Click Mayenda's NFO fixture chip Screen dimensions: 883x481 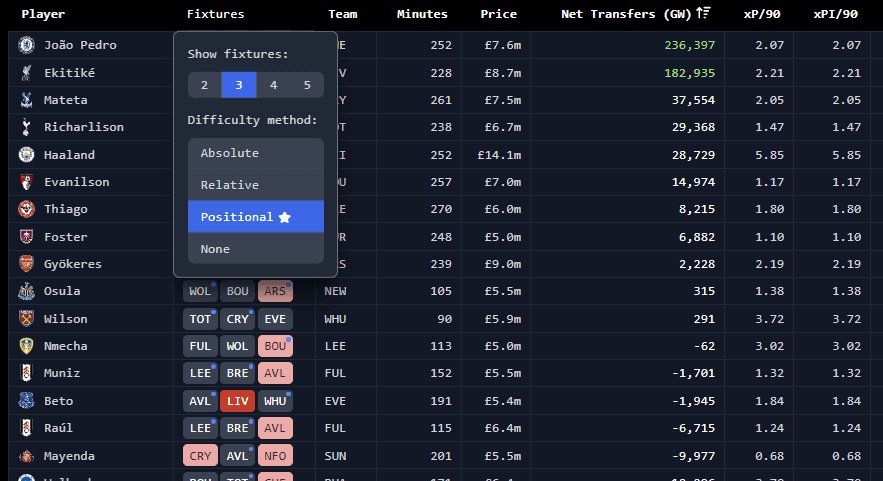275,456
